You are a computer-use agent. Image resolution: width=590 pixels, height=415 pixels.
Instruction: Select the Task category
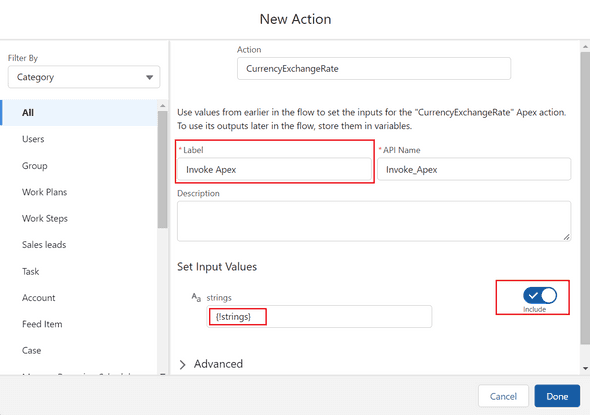point(79,271)
